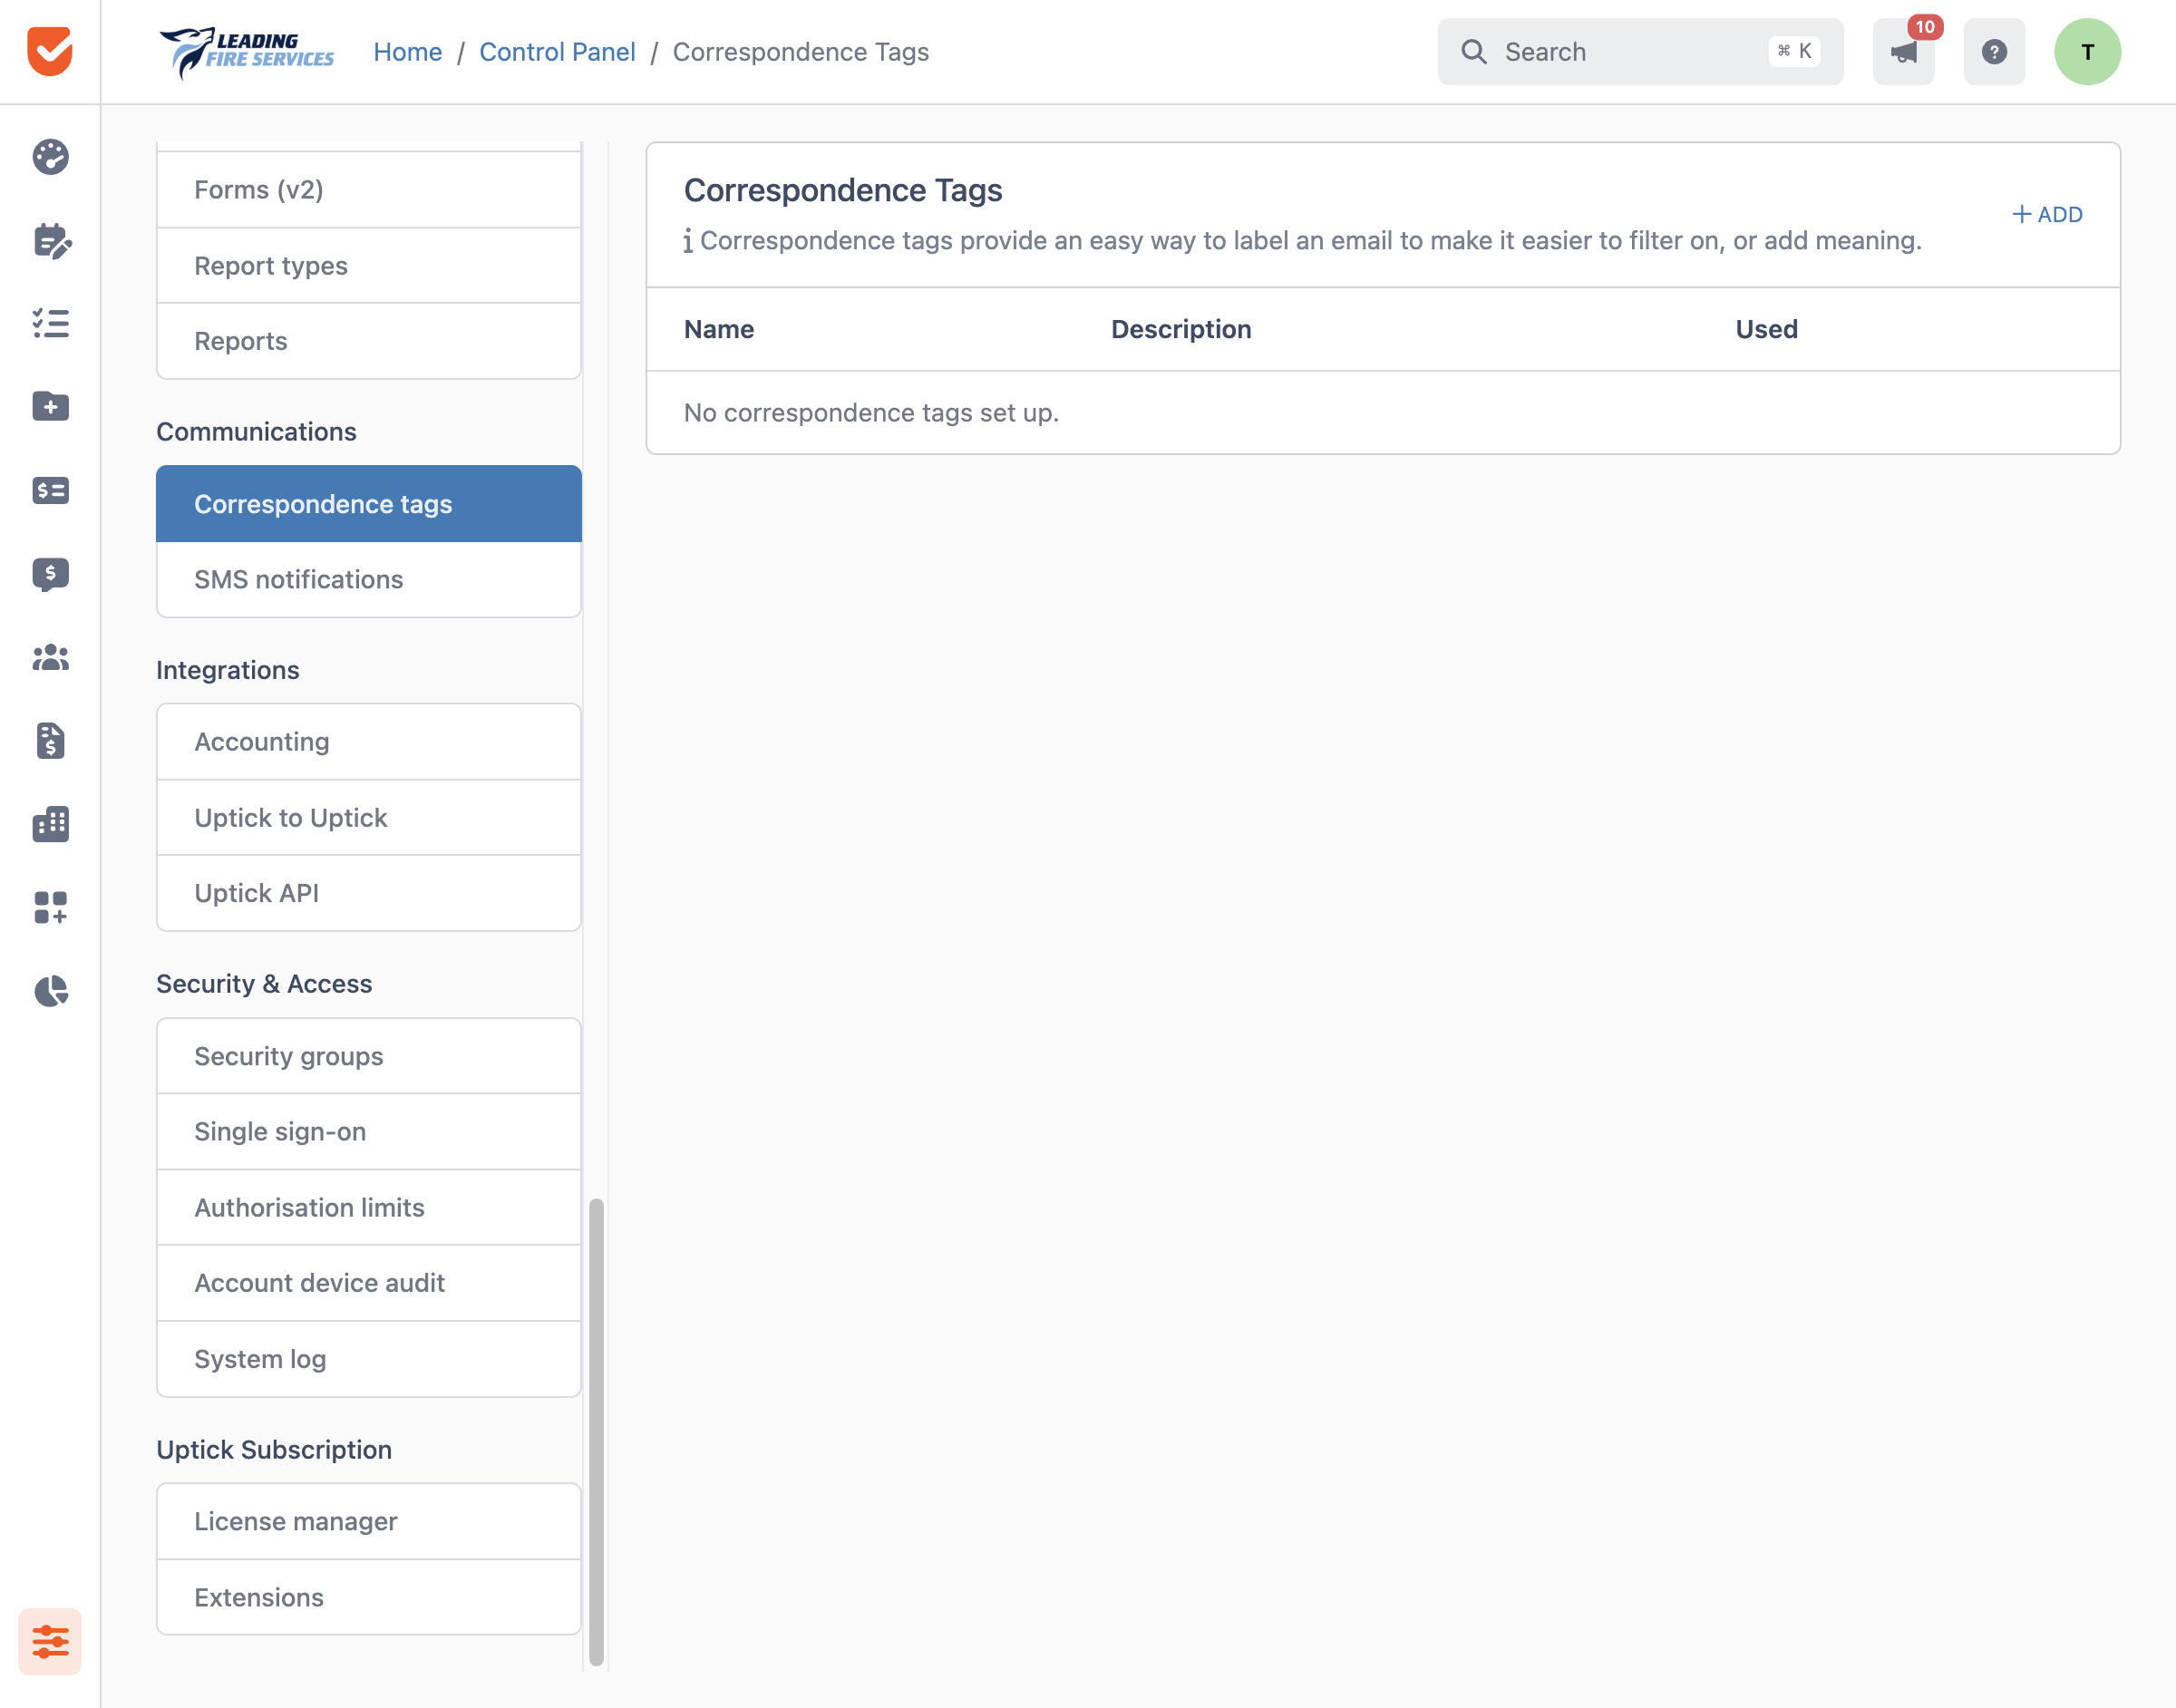Add a new correspondence tag

(2047, 214)
